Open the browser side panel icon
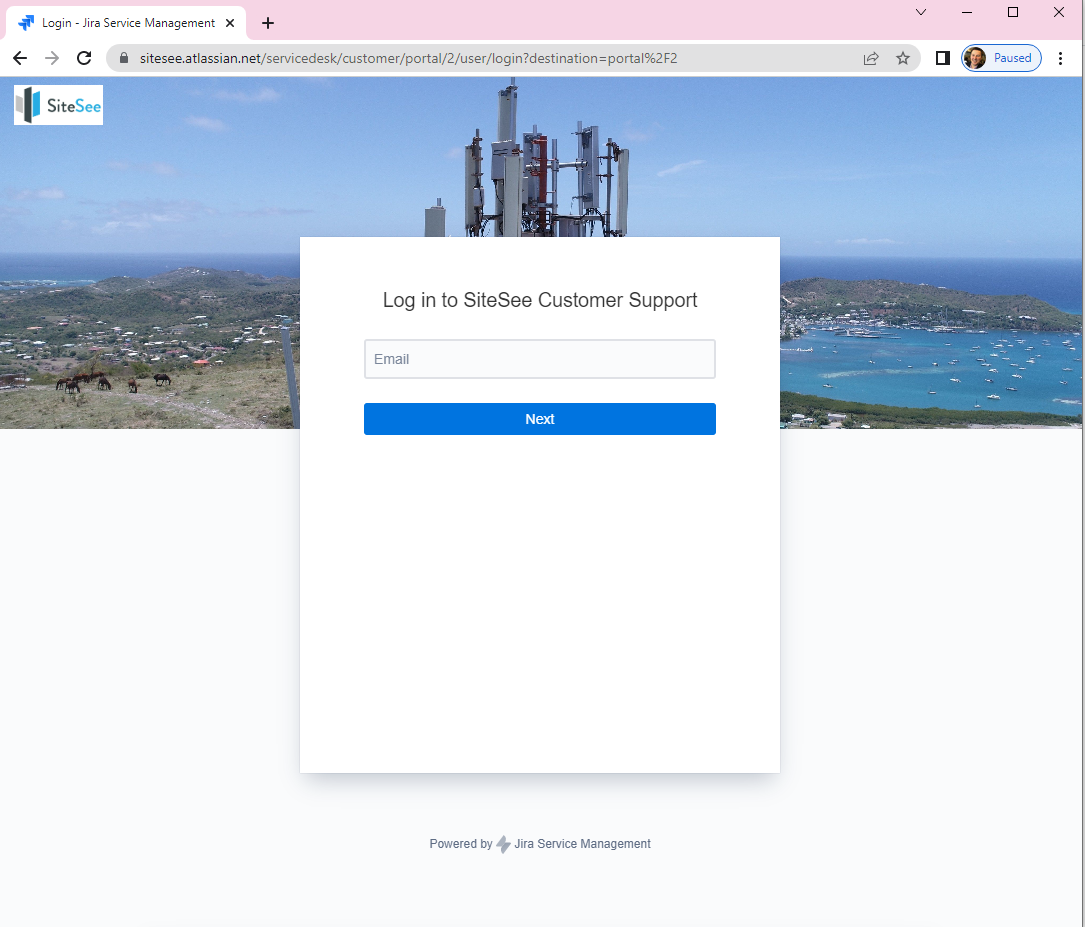 click(x=942, y=58)
